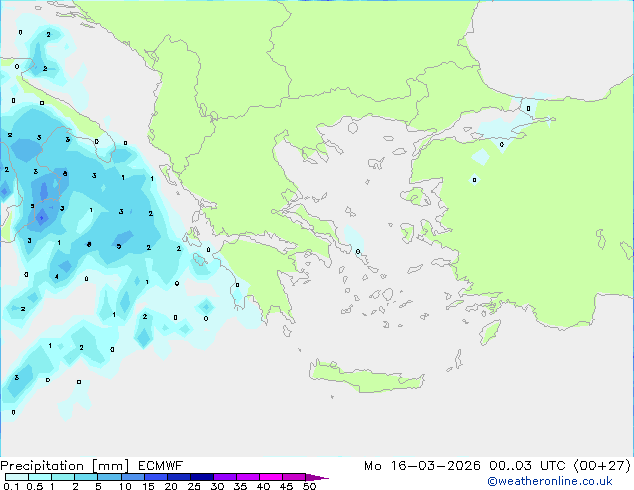634x490 pixels.
Task: Click the island of Rhodes on the map
Action: pos(490,332)
